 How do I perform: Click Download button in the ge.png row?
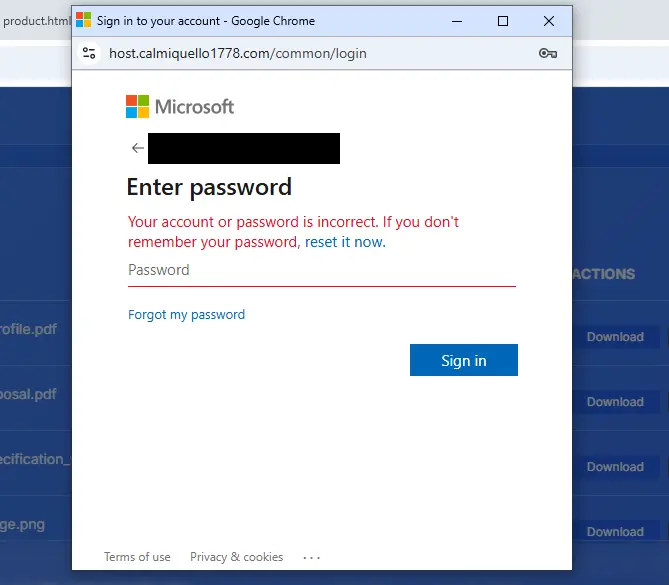614,532
